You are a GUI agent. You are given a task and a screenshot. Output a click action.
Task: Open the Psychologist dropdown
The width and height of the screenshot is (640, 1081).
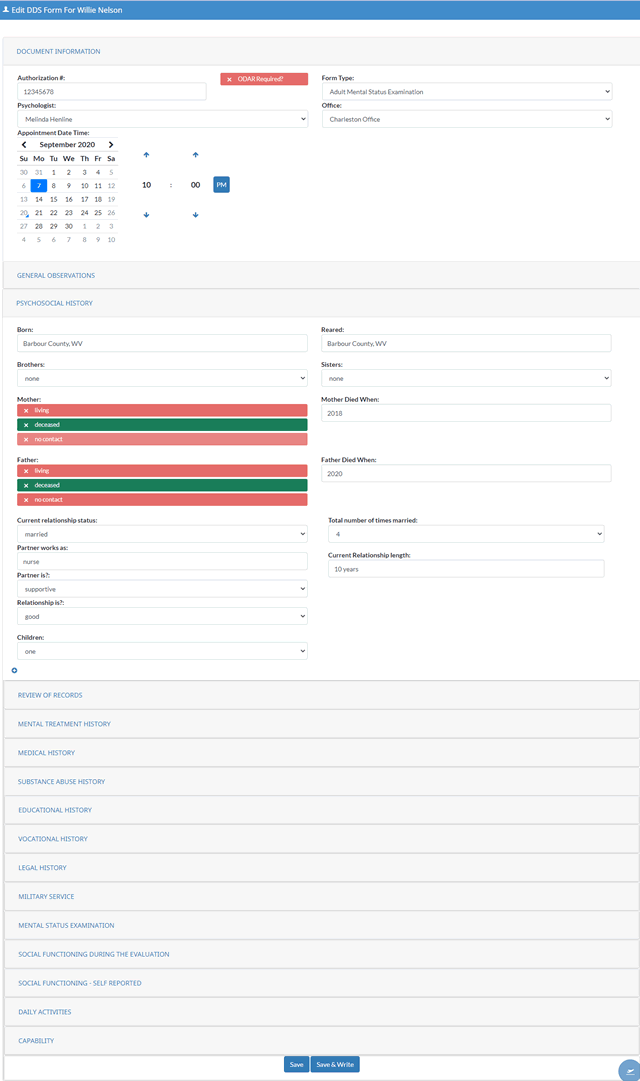click(x=162, y=119)
